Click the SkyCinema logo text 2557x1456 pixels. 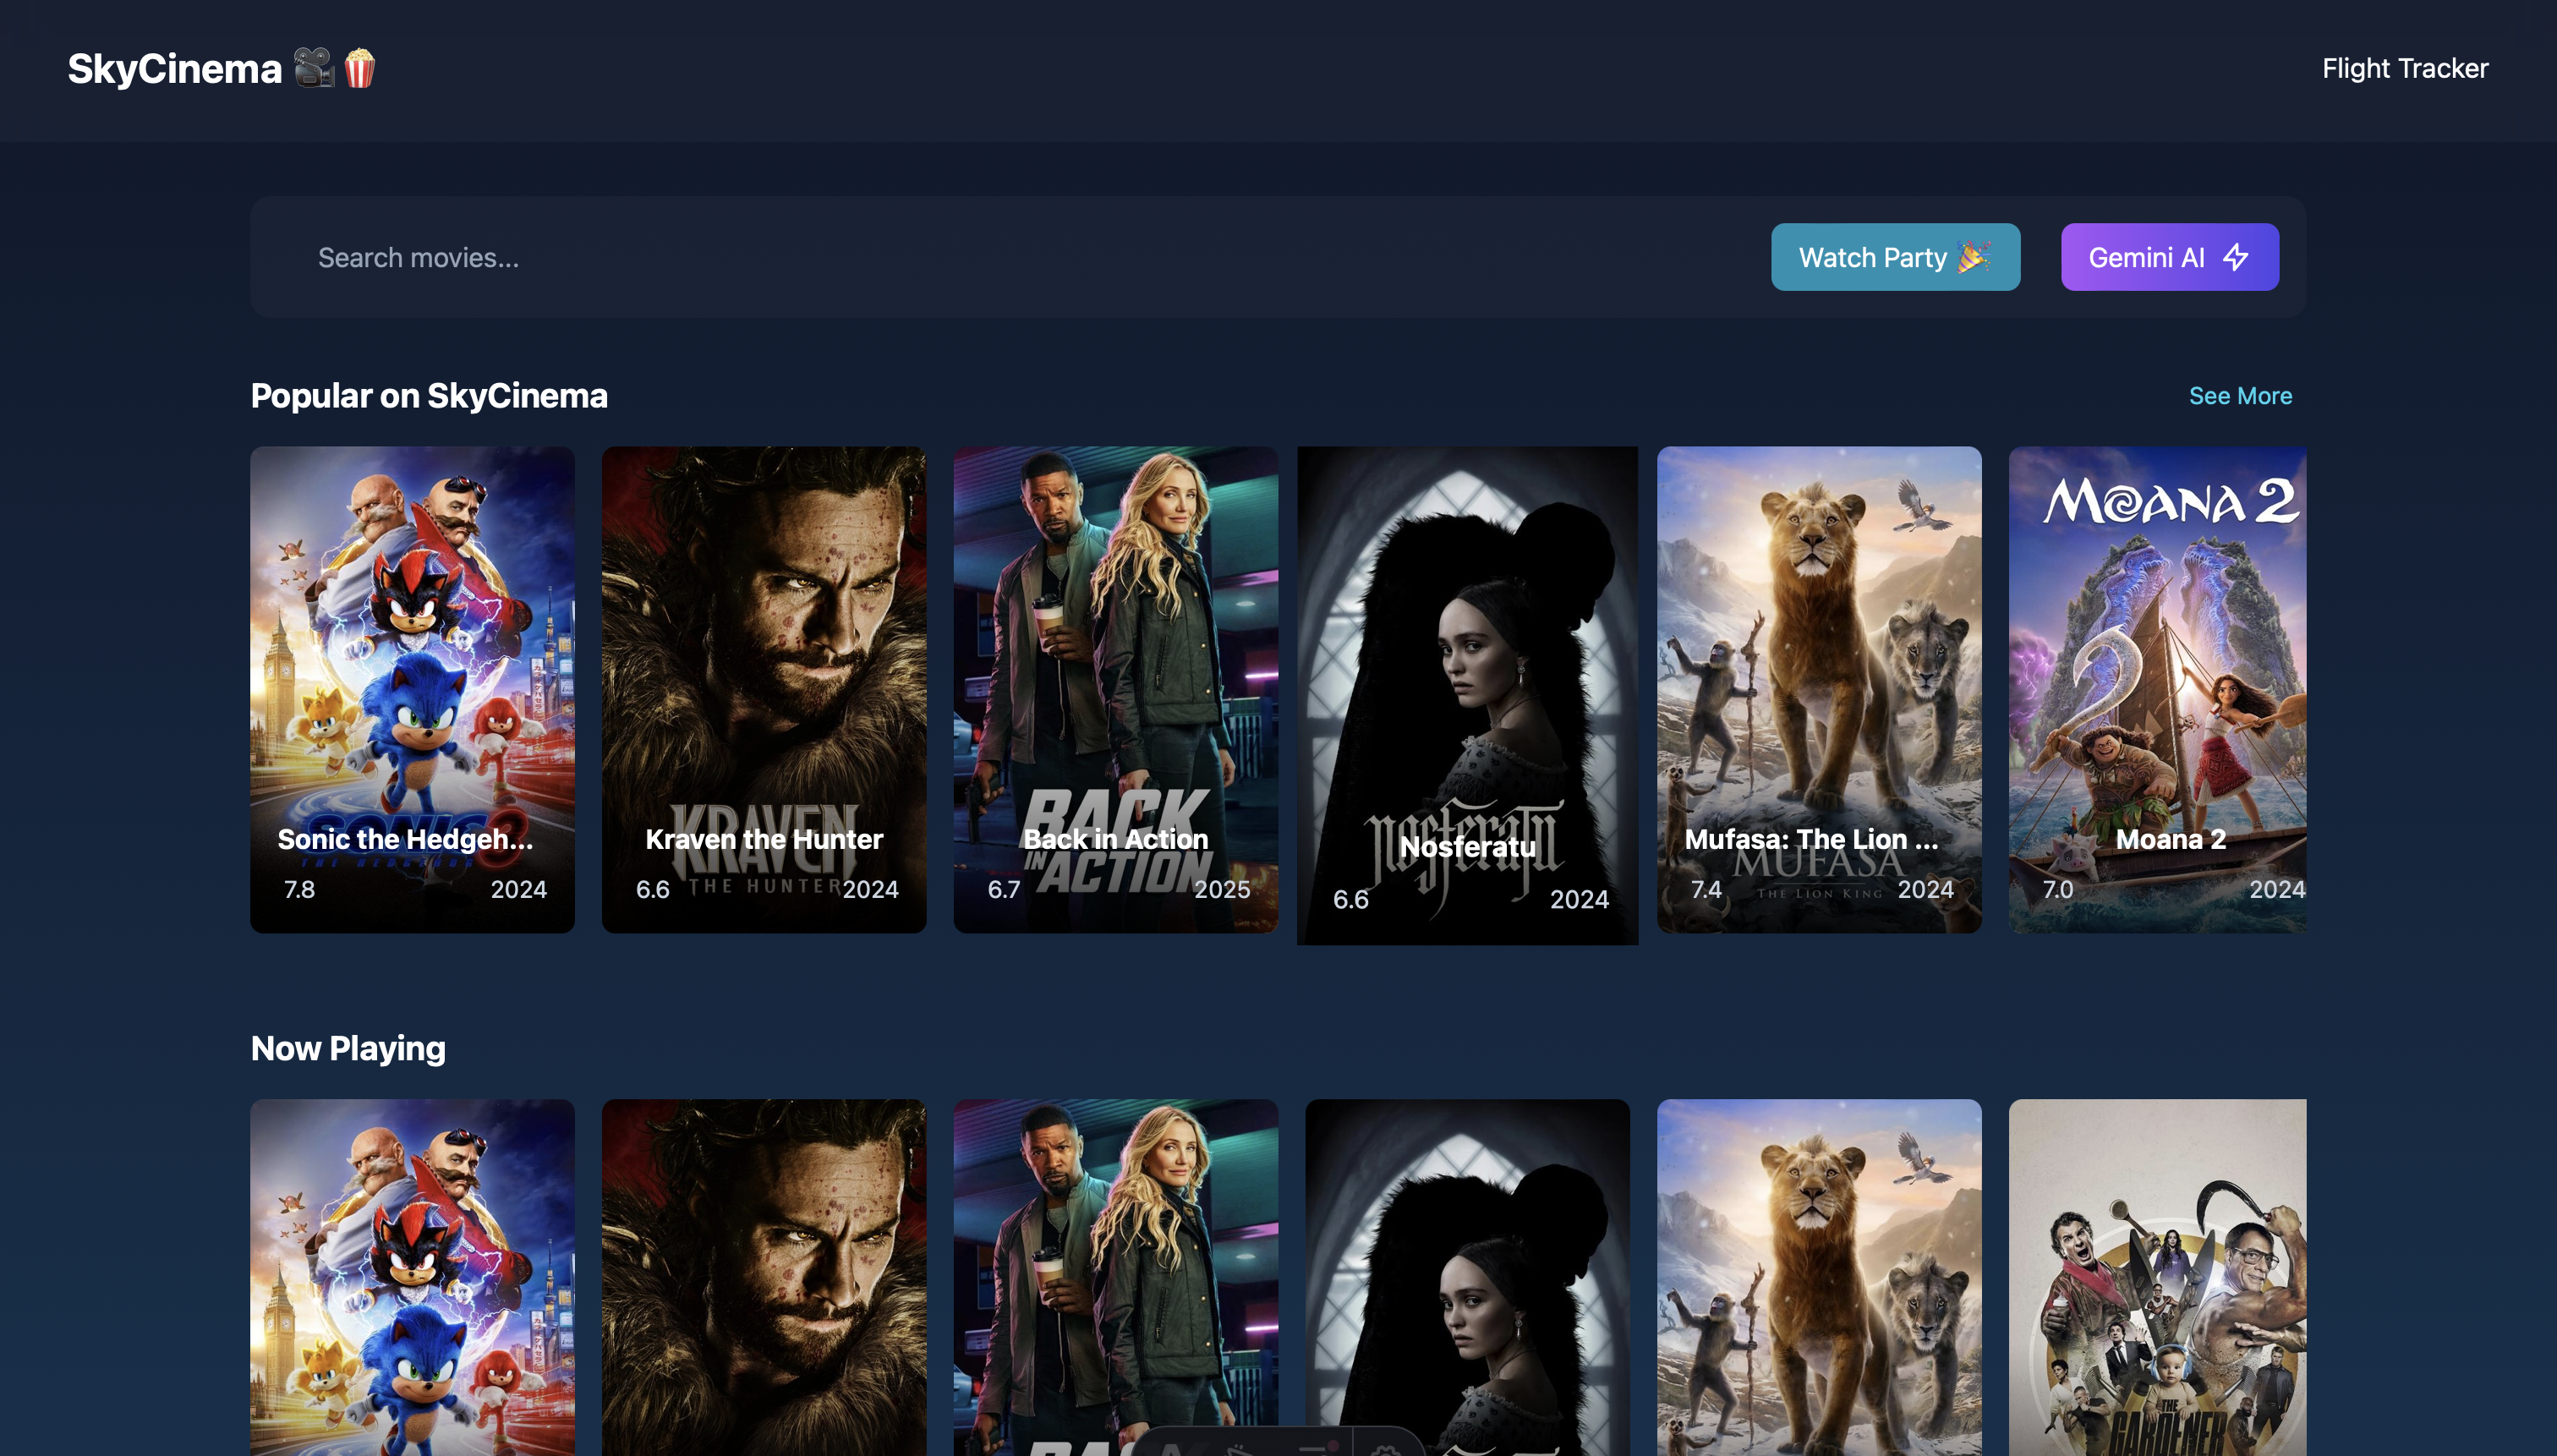click(175, 69)
